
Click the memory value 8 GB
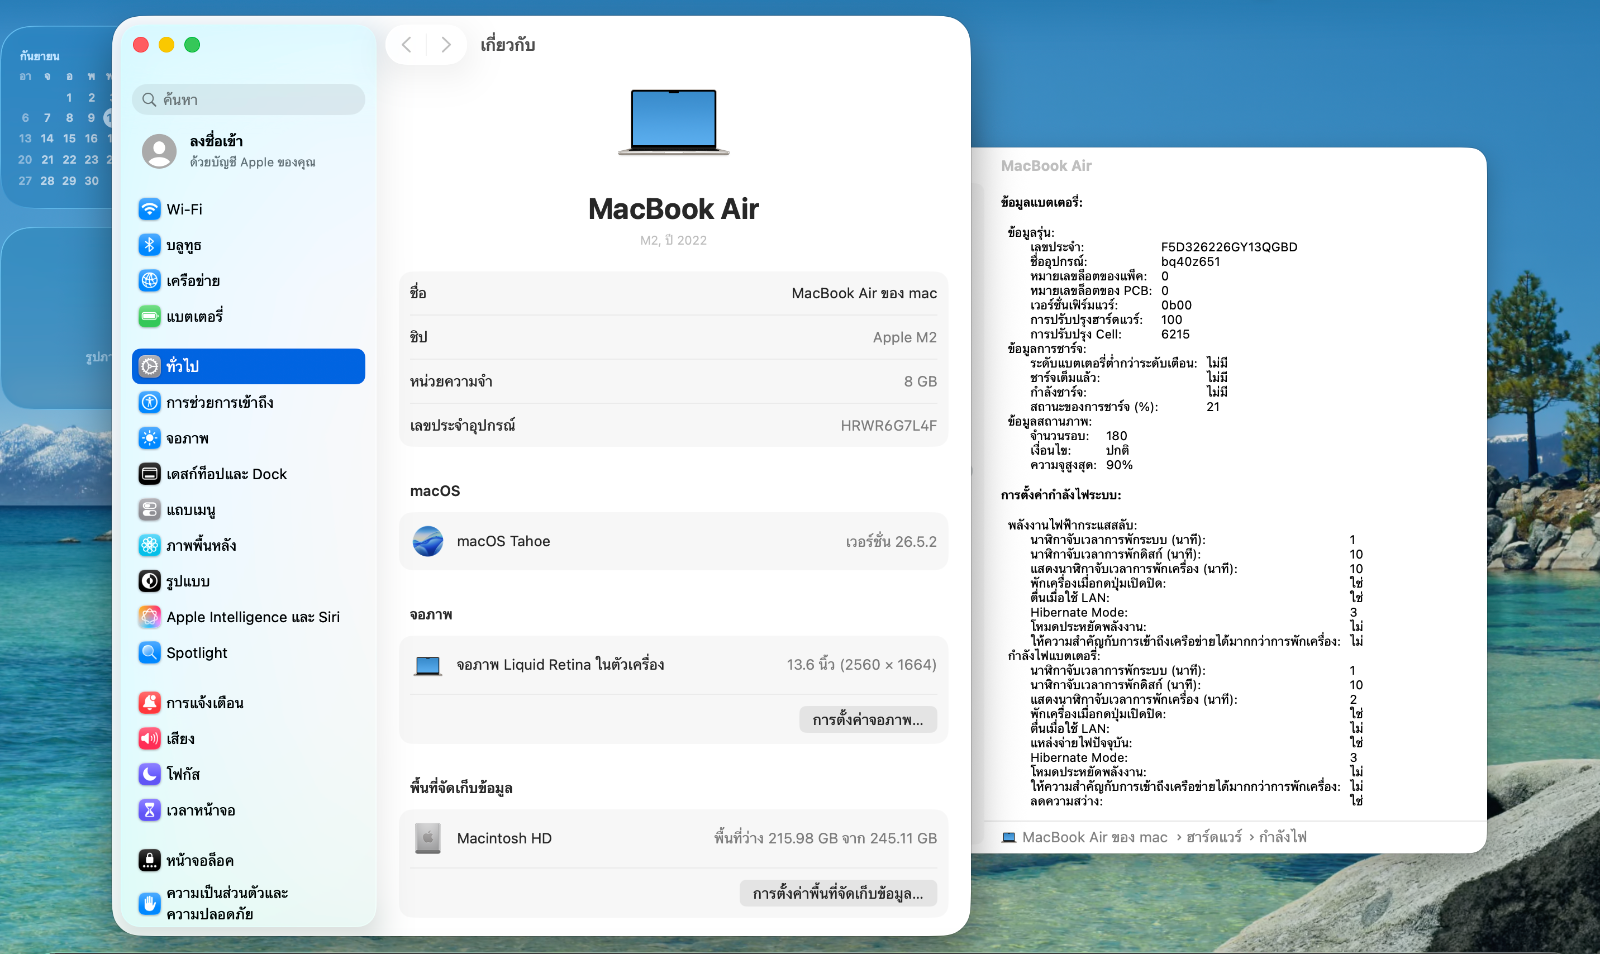click(920, 381)
